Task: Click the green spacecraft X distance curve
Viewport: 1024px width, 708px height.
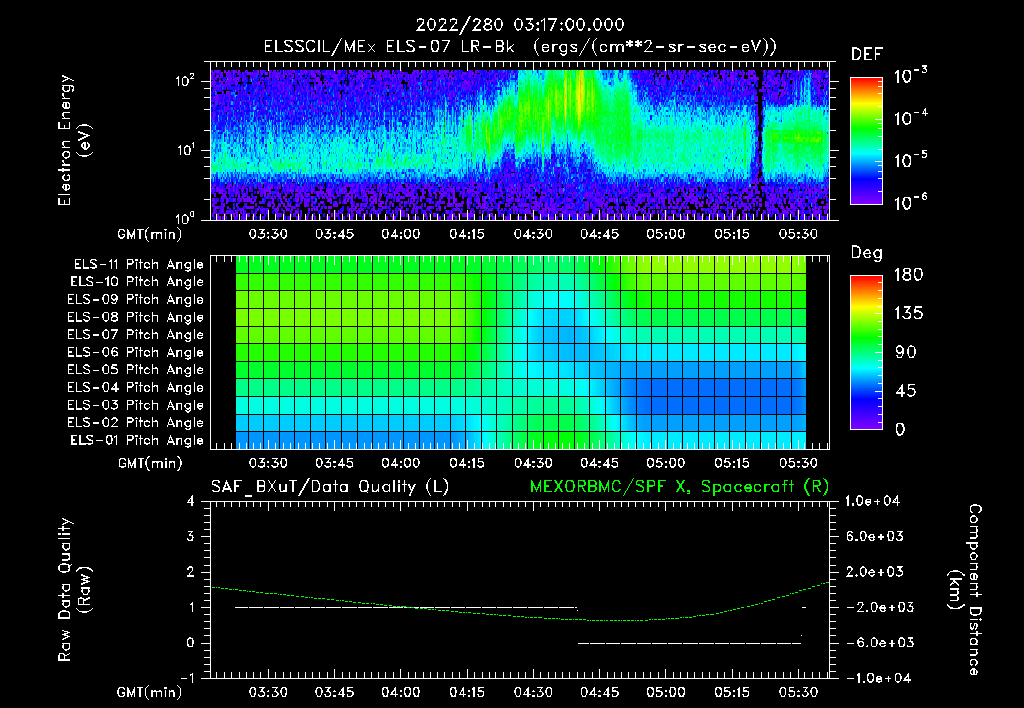Action: pyautogui.click(x=520, y=603)
